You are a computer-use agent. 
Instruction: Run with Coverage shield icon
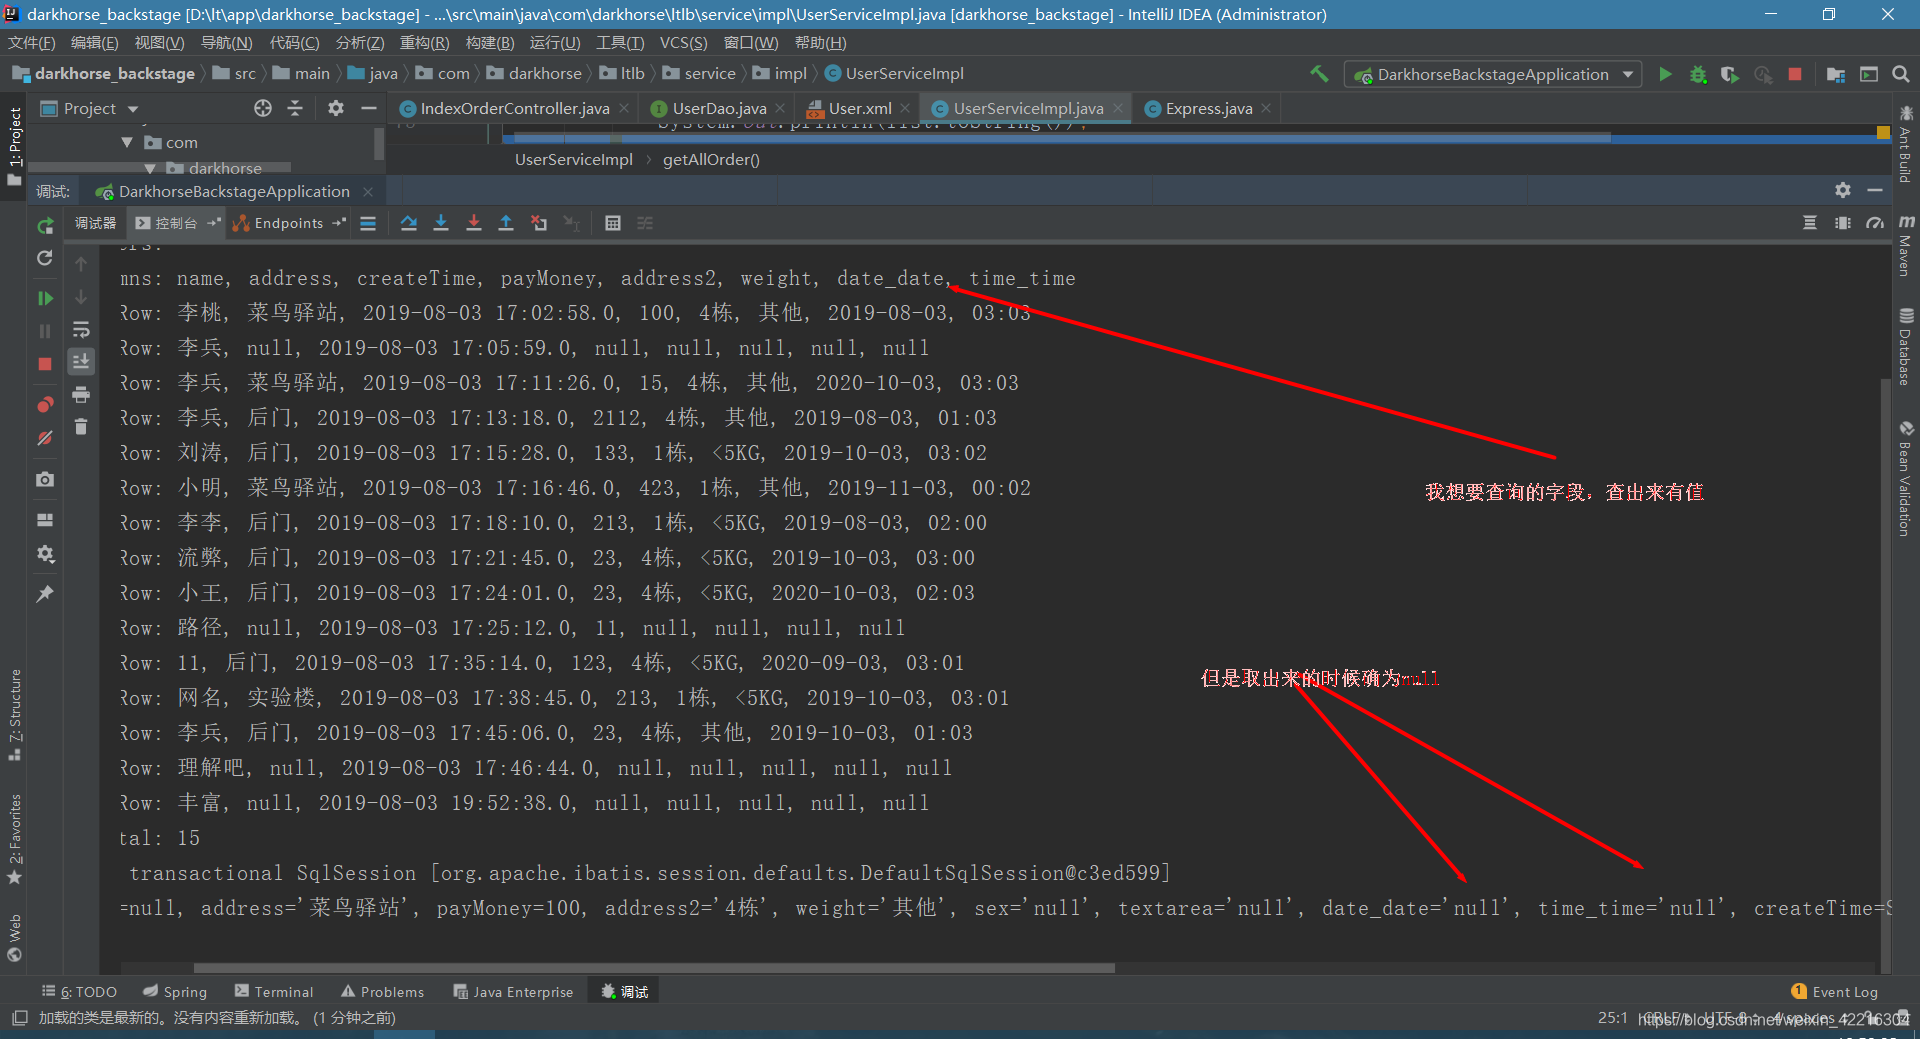pos(1730,74)
